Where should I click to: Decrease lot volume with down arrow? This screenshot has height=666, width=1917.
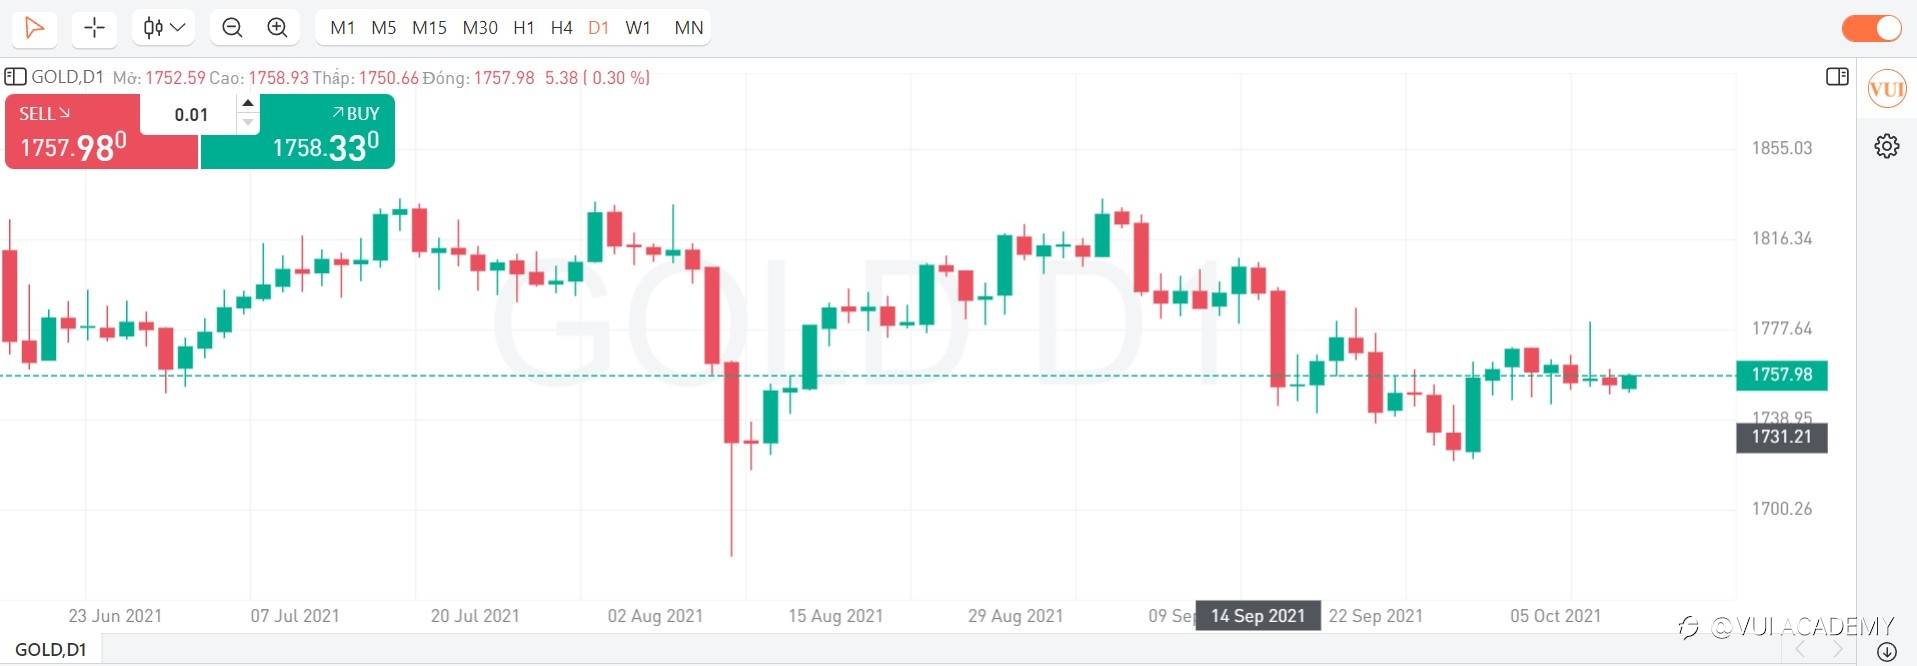point(248,123)
